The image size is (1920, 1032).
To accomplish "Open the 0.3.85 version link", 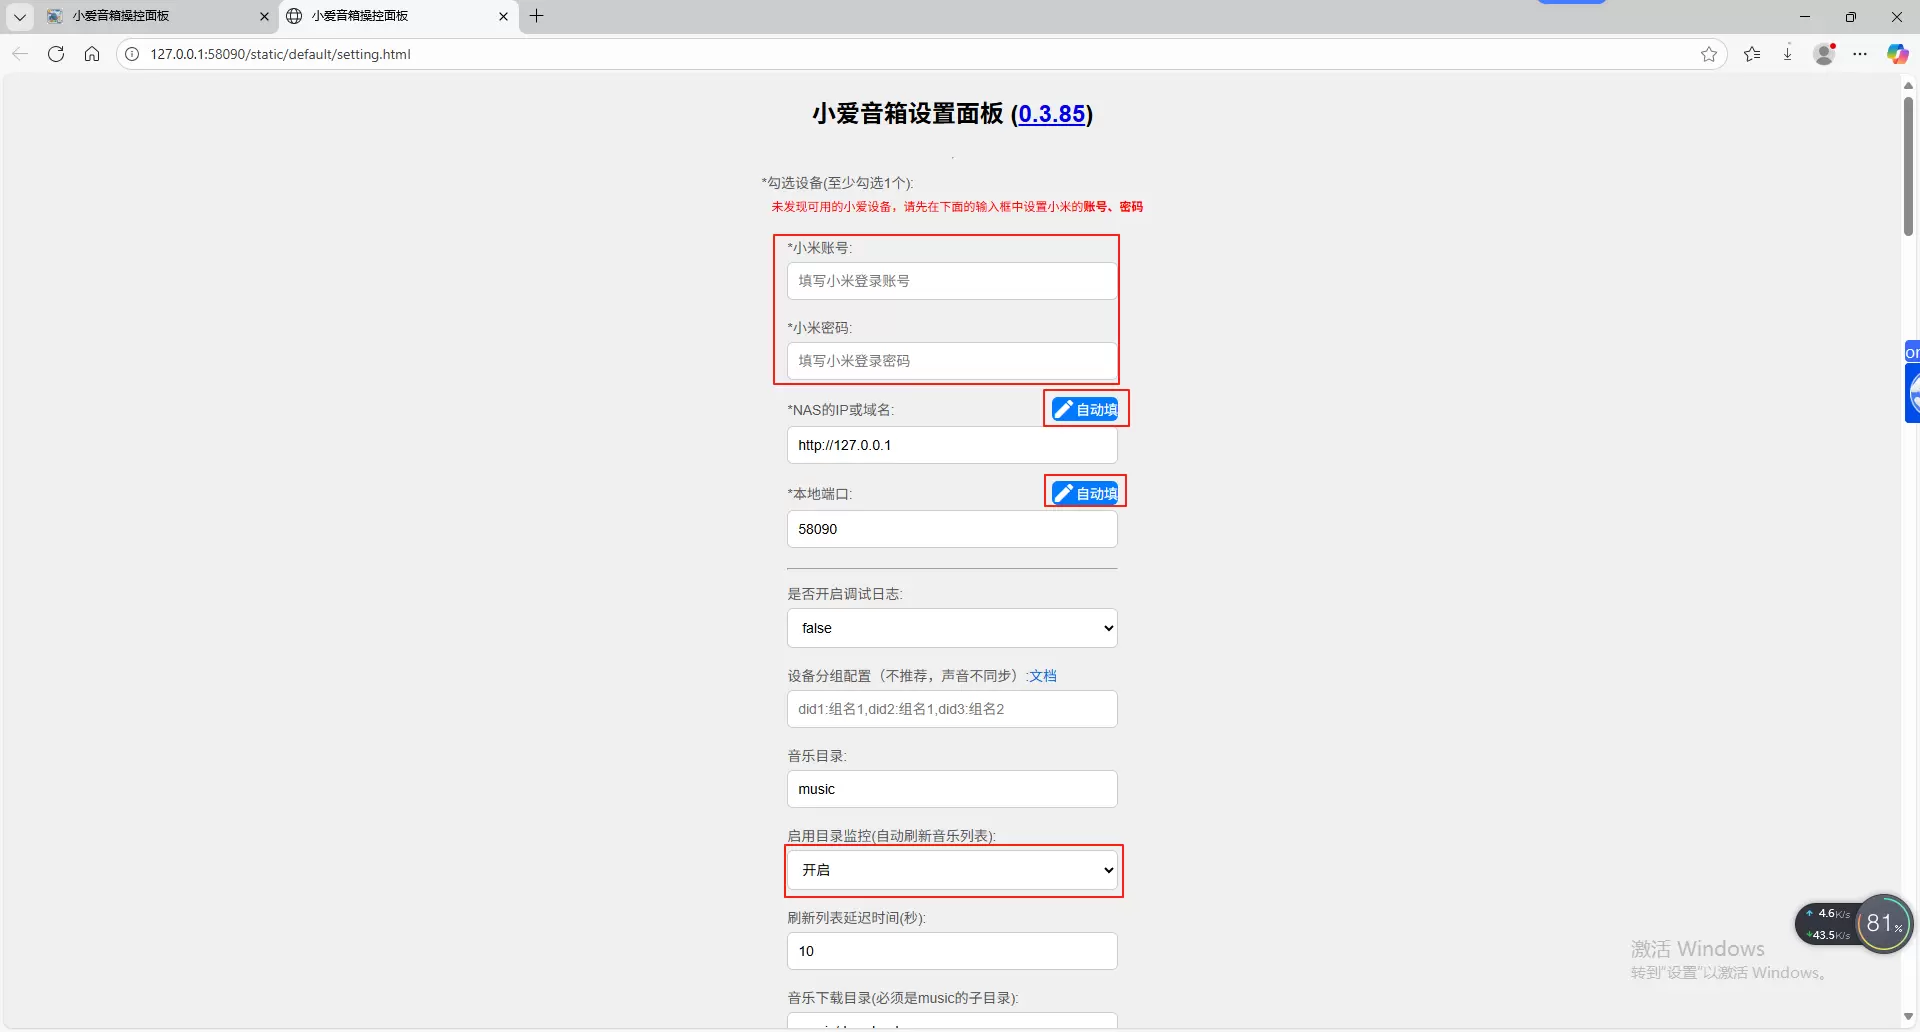I will (x=1052, y=114).
